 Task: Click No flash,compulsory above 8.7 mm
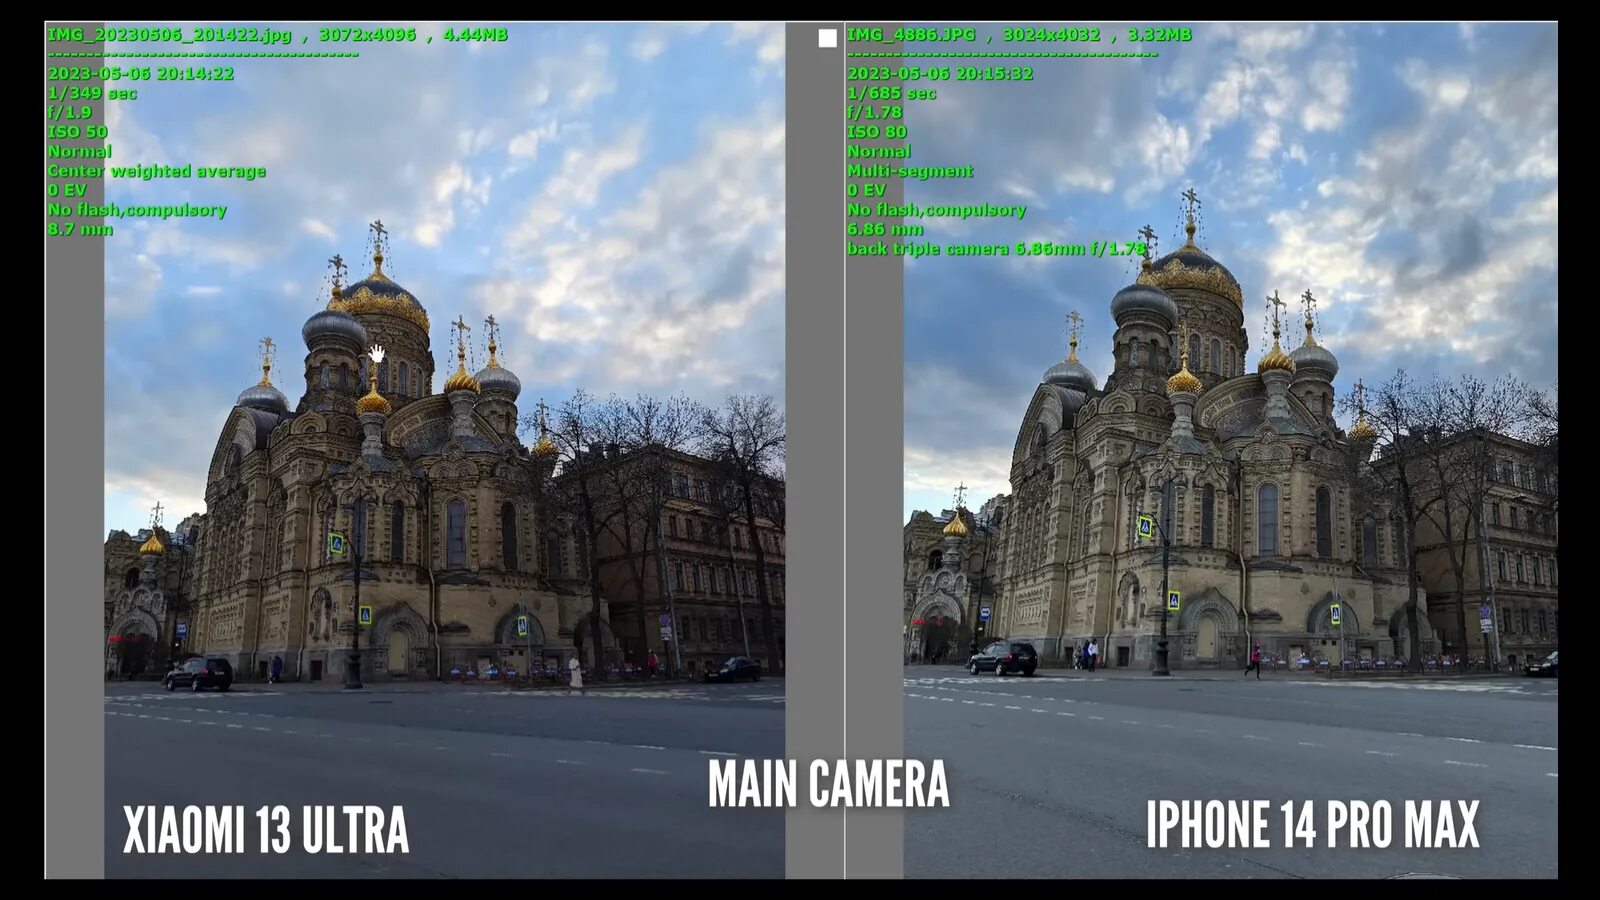[137, 210]
